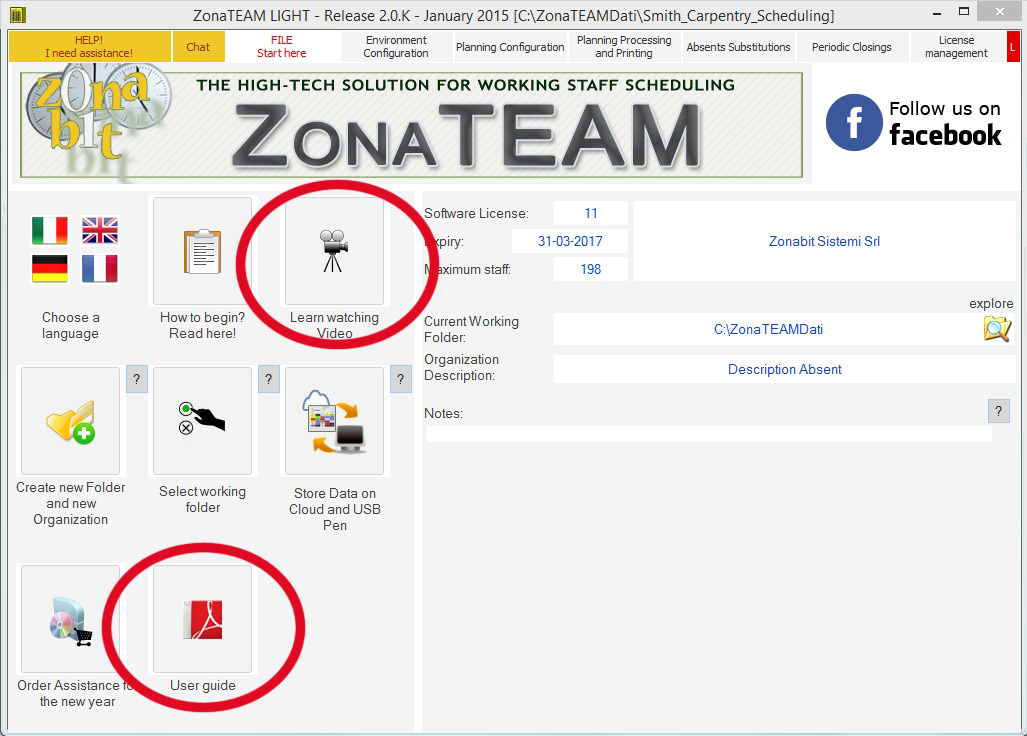1027x736 pixels.
Task: Open the Environment Configuration menu
Action: pyautogui.click(x=396, y=46)
